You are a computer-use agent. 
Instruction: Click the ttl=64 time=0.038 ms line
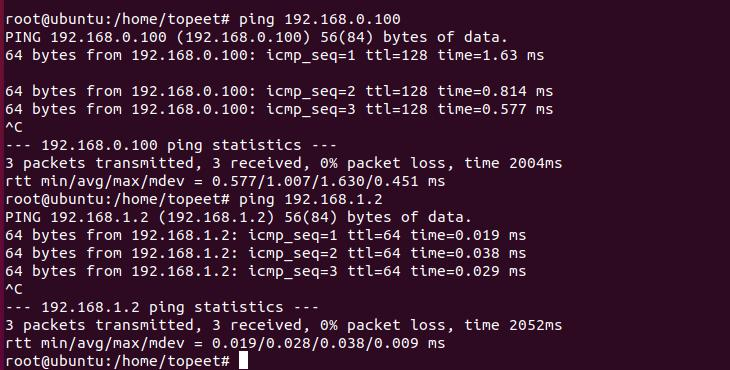(x=265, y=253)
